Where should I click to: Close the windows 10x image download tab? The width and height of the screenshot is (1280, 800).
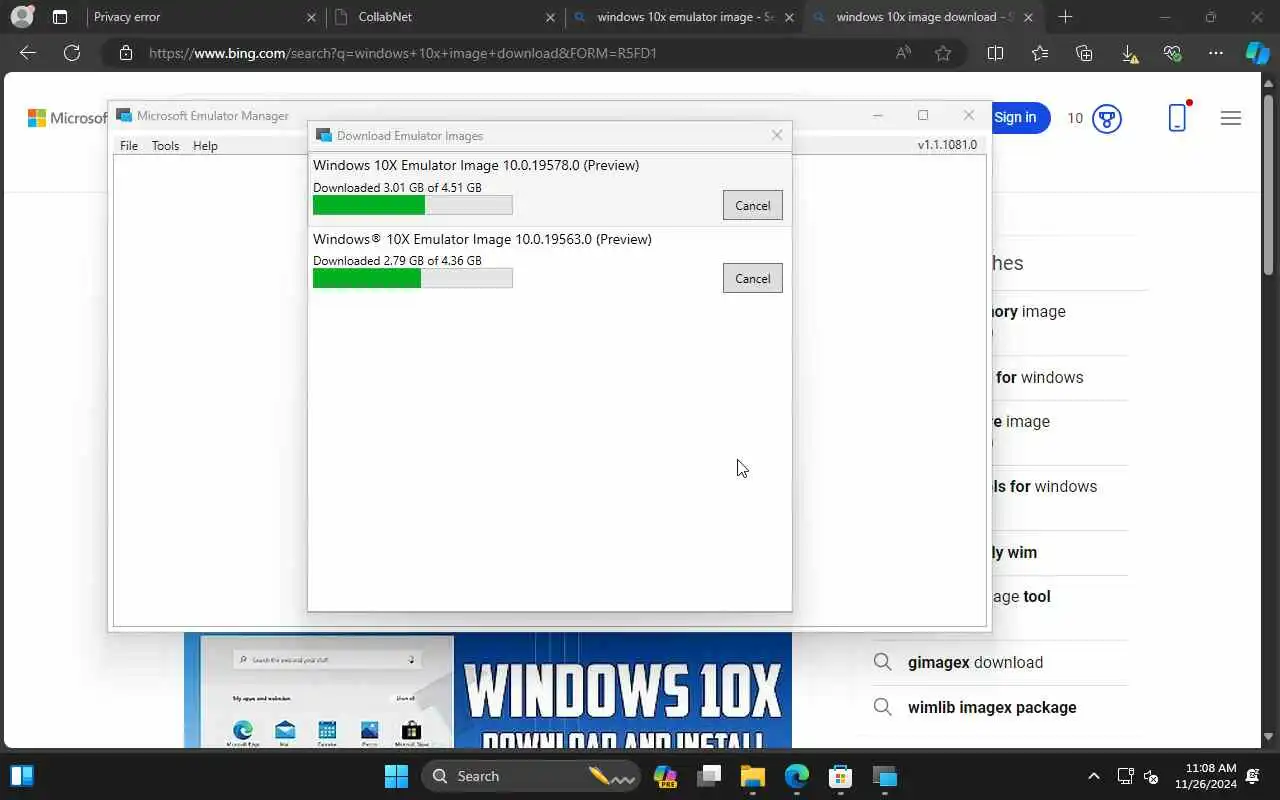[1028, 17]
